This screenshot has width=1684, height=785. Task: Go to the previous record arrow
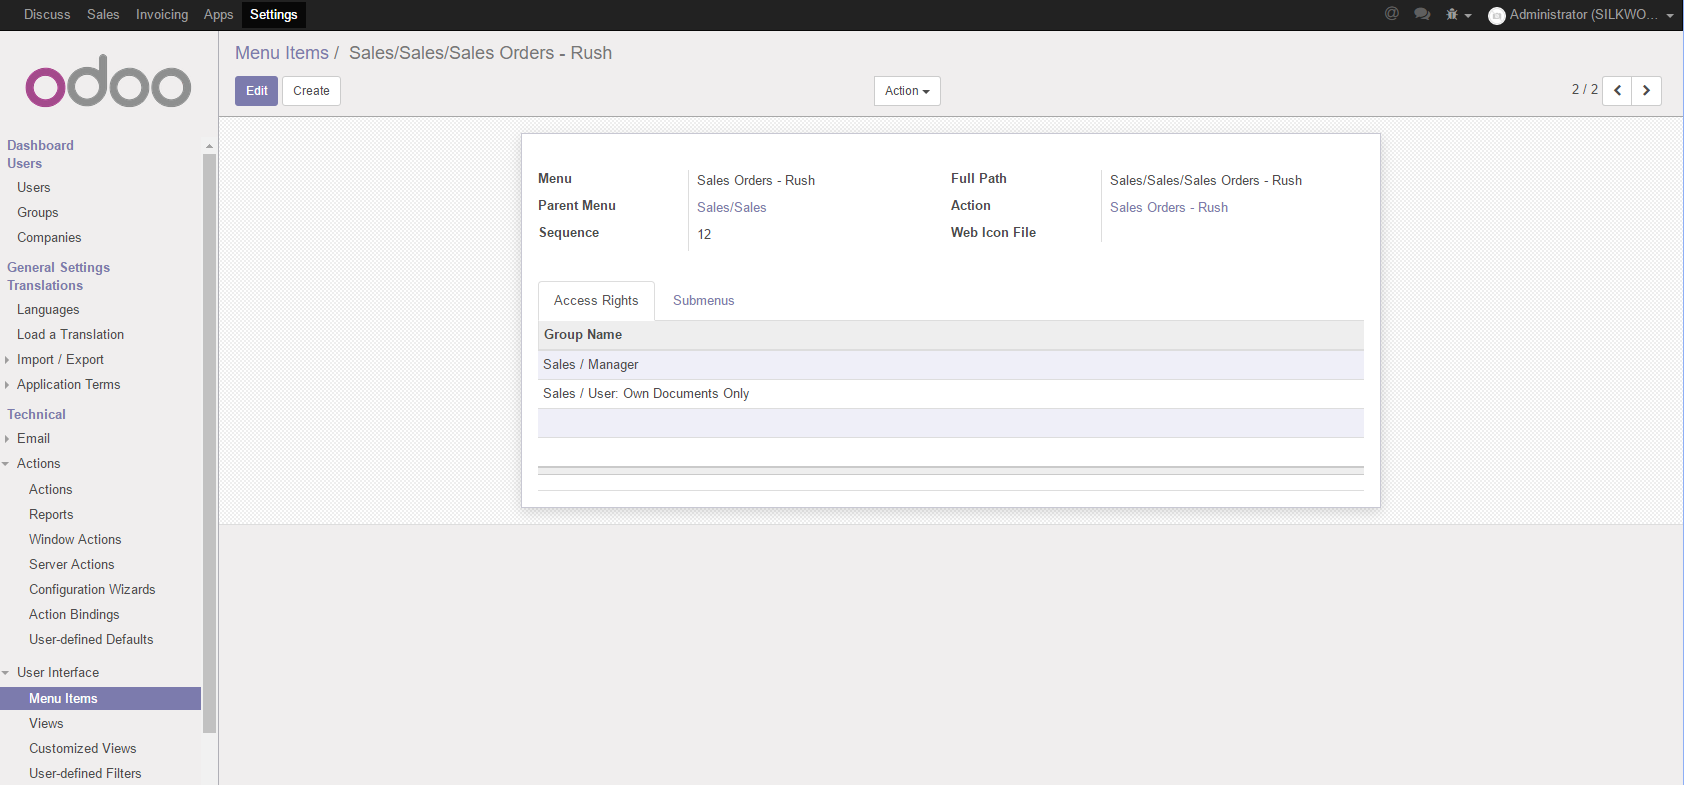point(1617,91)
